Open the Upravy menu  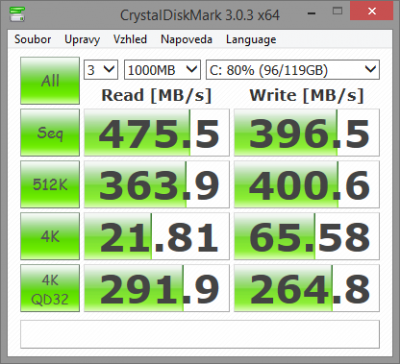coord(82,39)
